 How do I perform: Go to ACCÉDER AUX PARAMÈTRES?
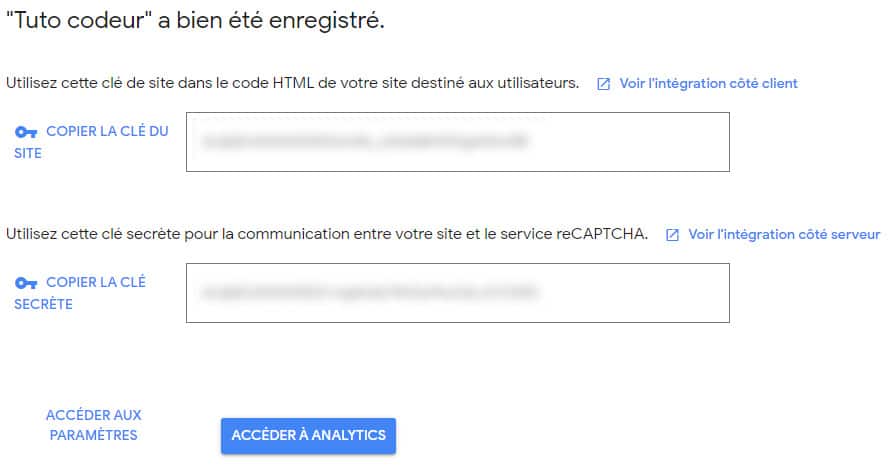click(93, 425)
